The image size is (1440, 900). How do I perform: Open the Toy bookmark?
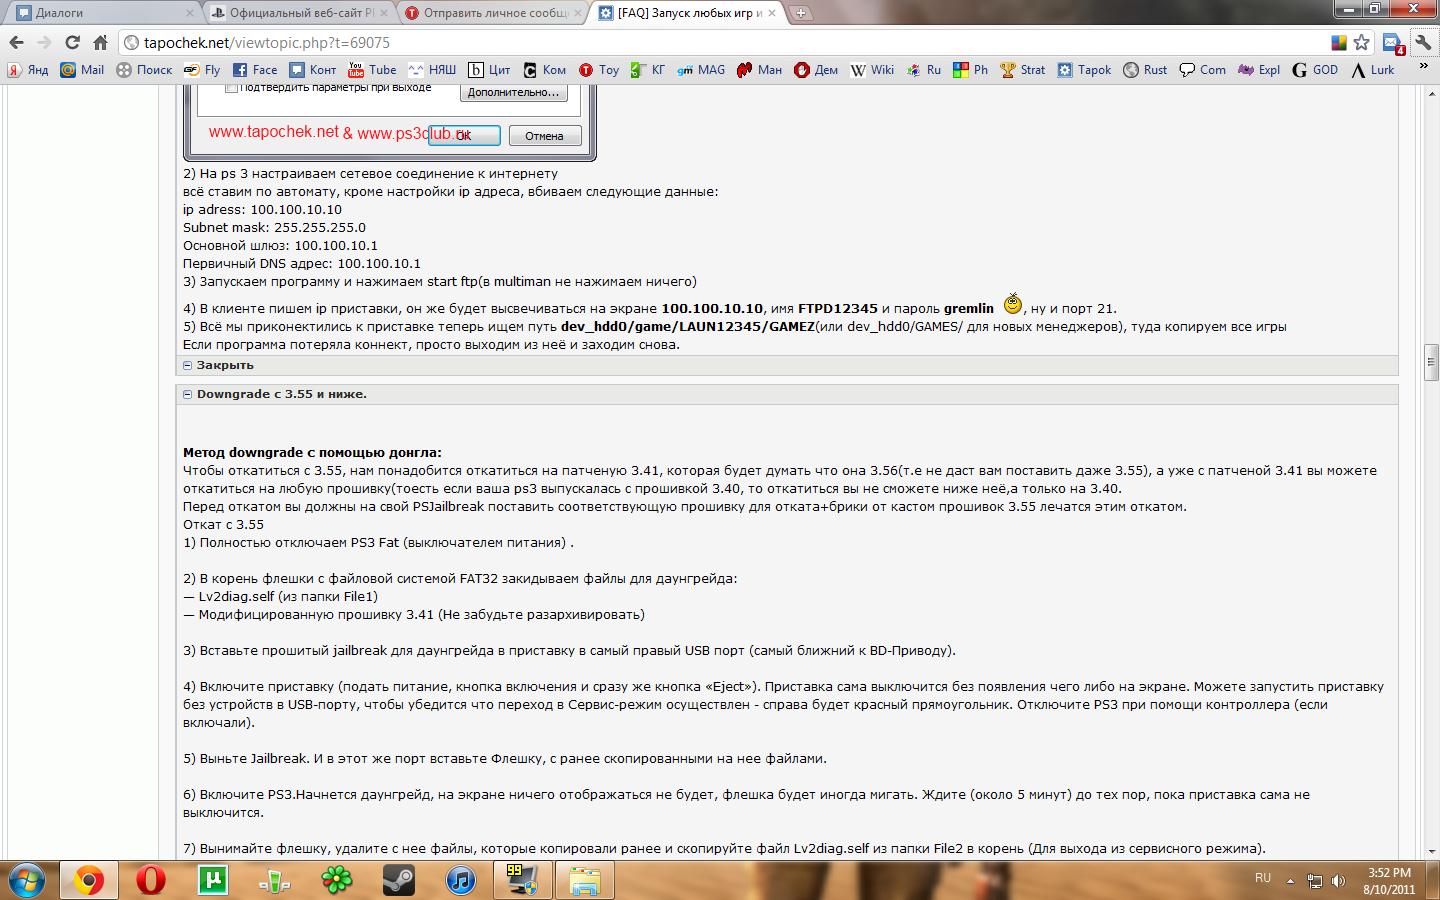pyautogui.click(x=599, y=70)
